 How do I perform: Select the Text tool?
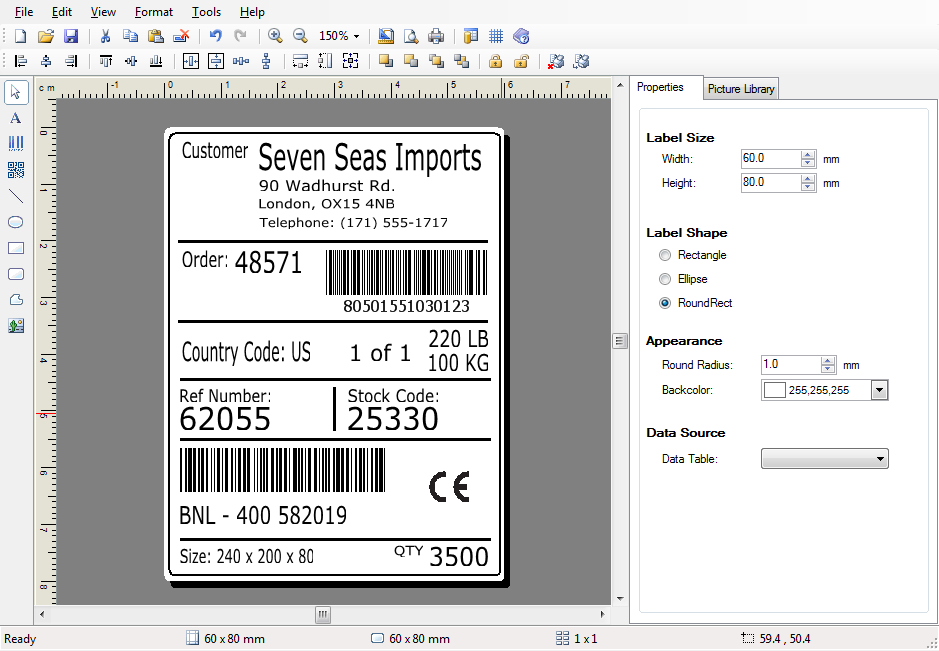coord(15,118)
